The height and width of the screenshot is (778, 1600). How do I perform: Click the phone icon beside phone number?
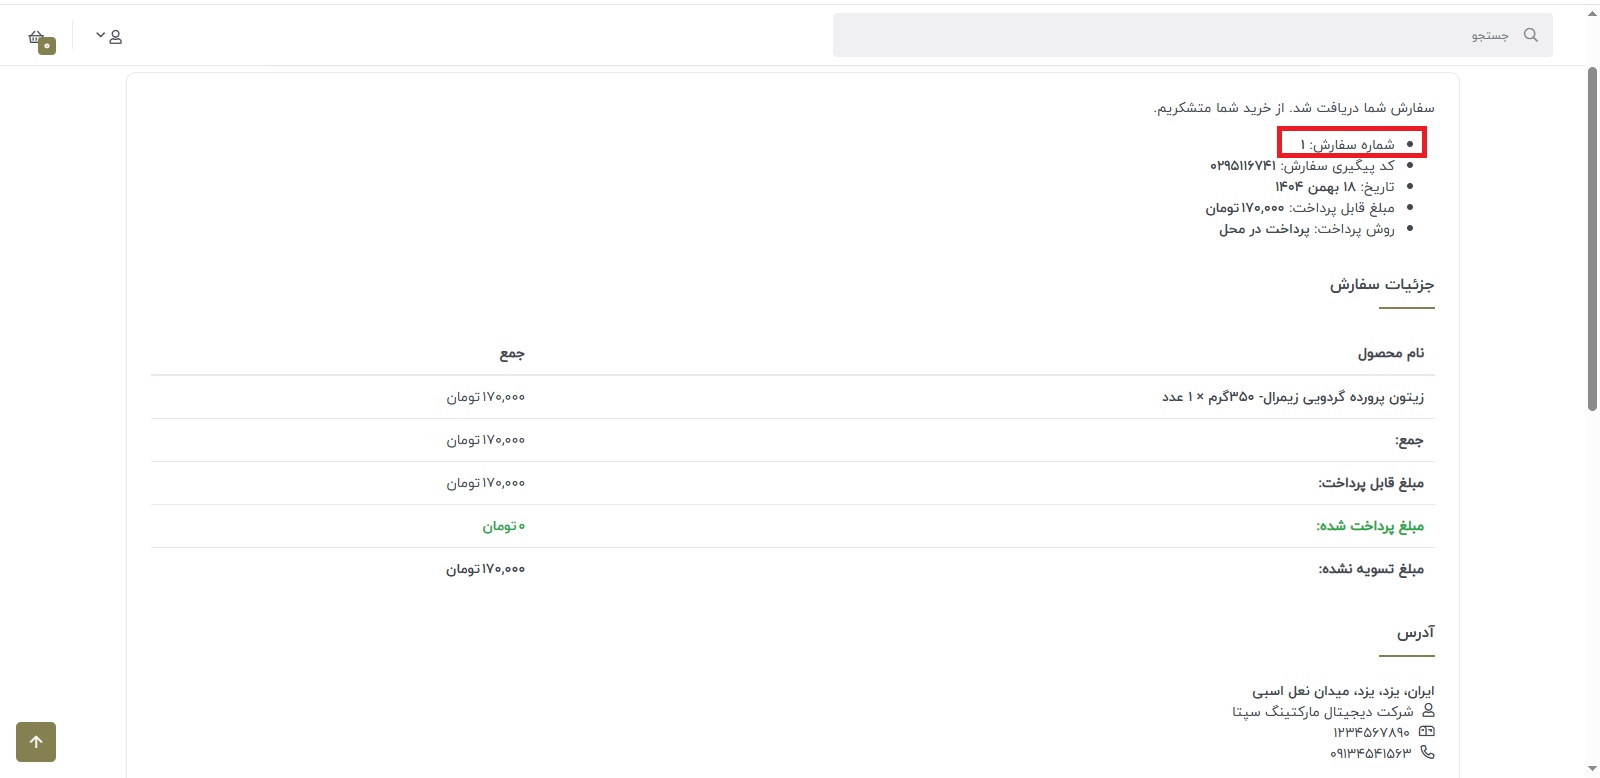click(1427, 752)
